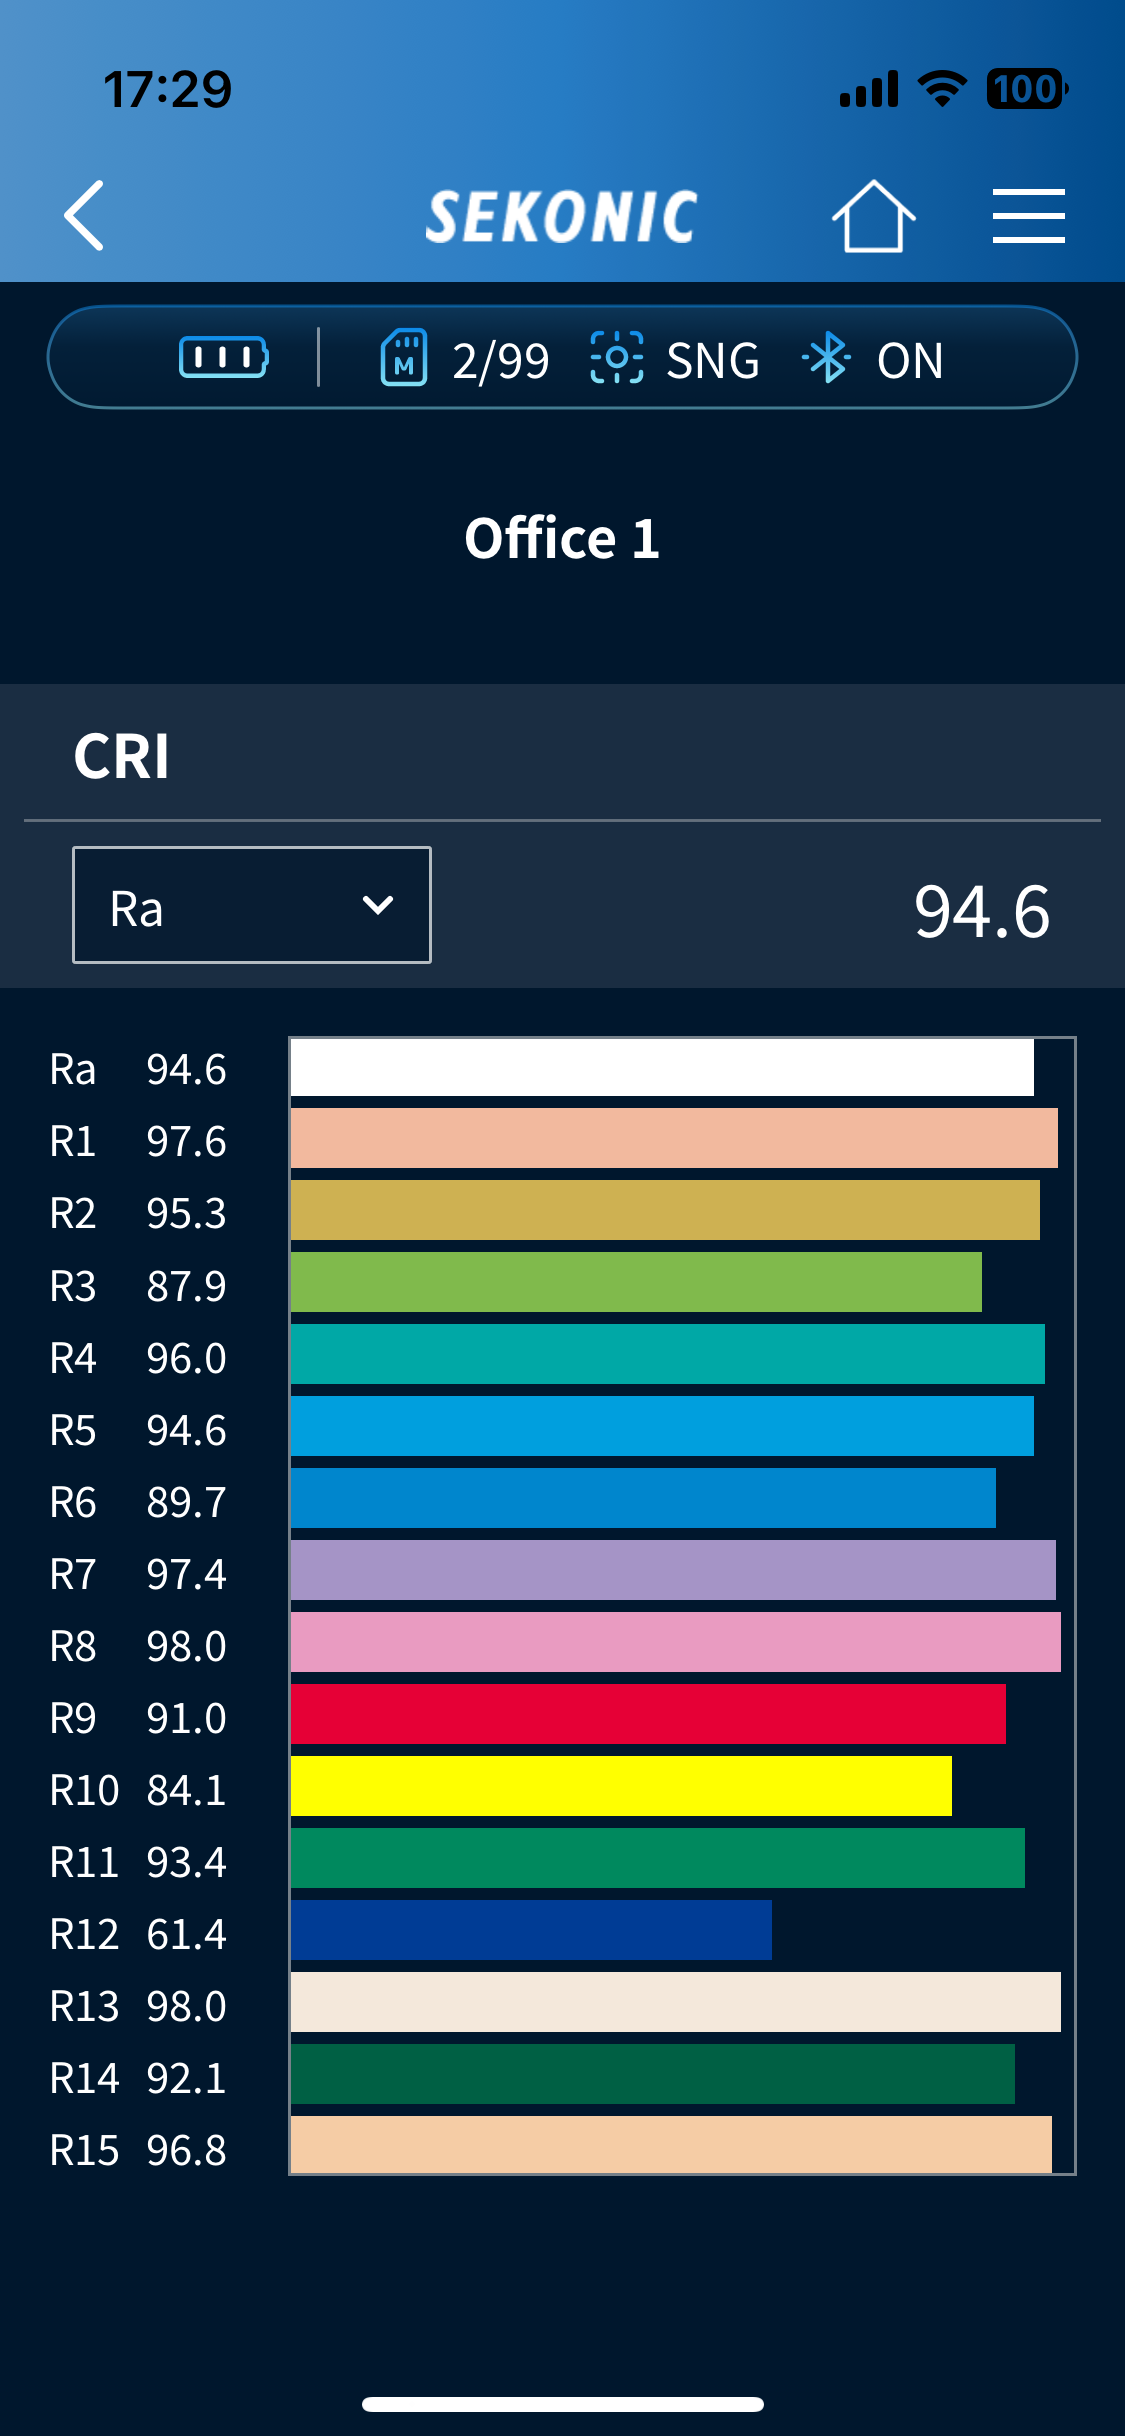The image size is (1125, 2436).
Task: Select the CRI section header
Action: tap(122, 756)
